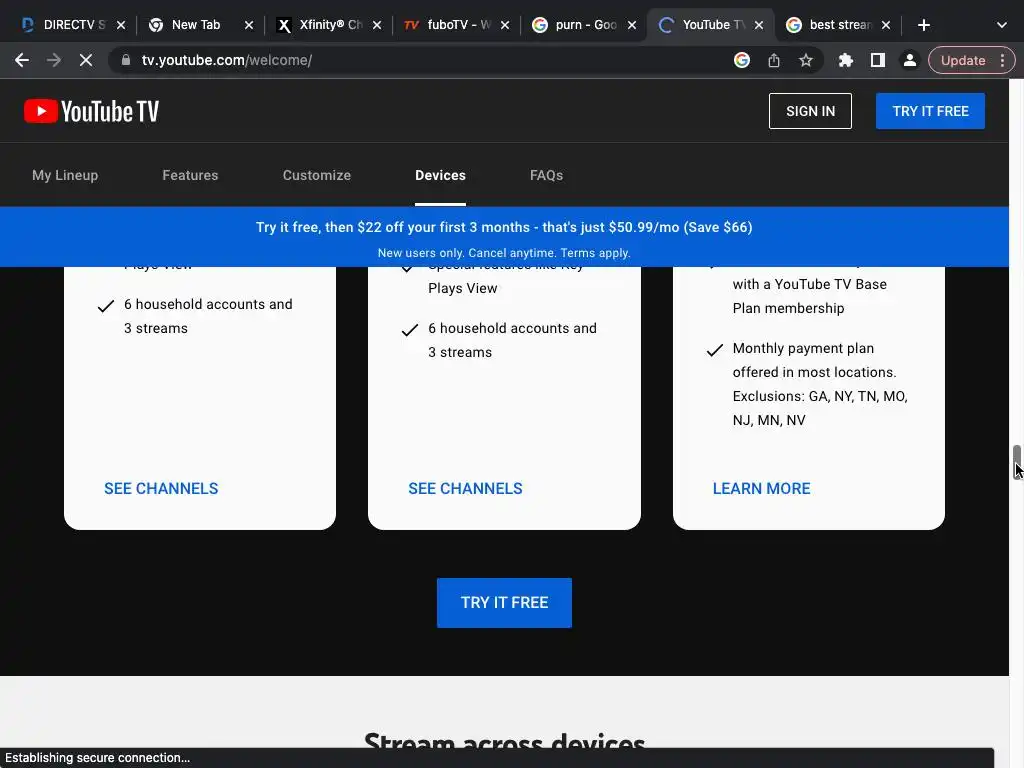Click the header TRY IT FREE button
The width and height of the screenshot is (1024, 768).
click(931, 111)
